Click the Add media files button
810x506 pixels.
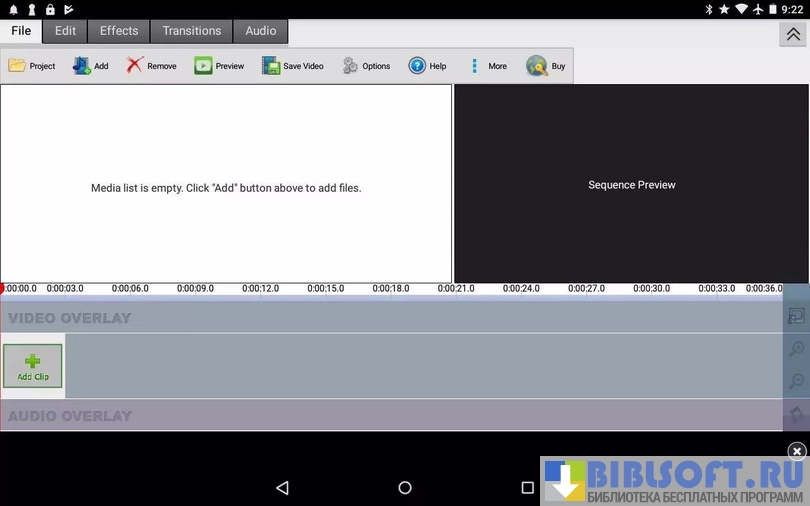[90, 66]
